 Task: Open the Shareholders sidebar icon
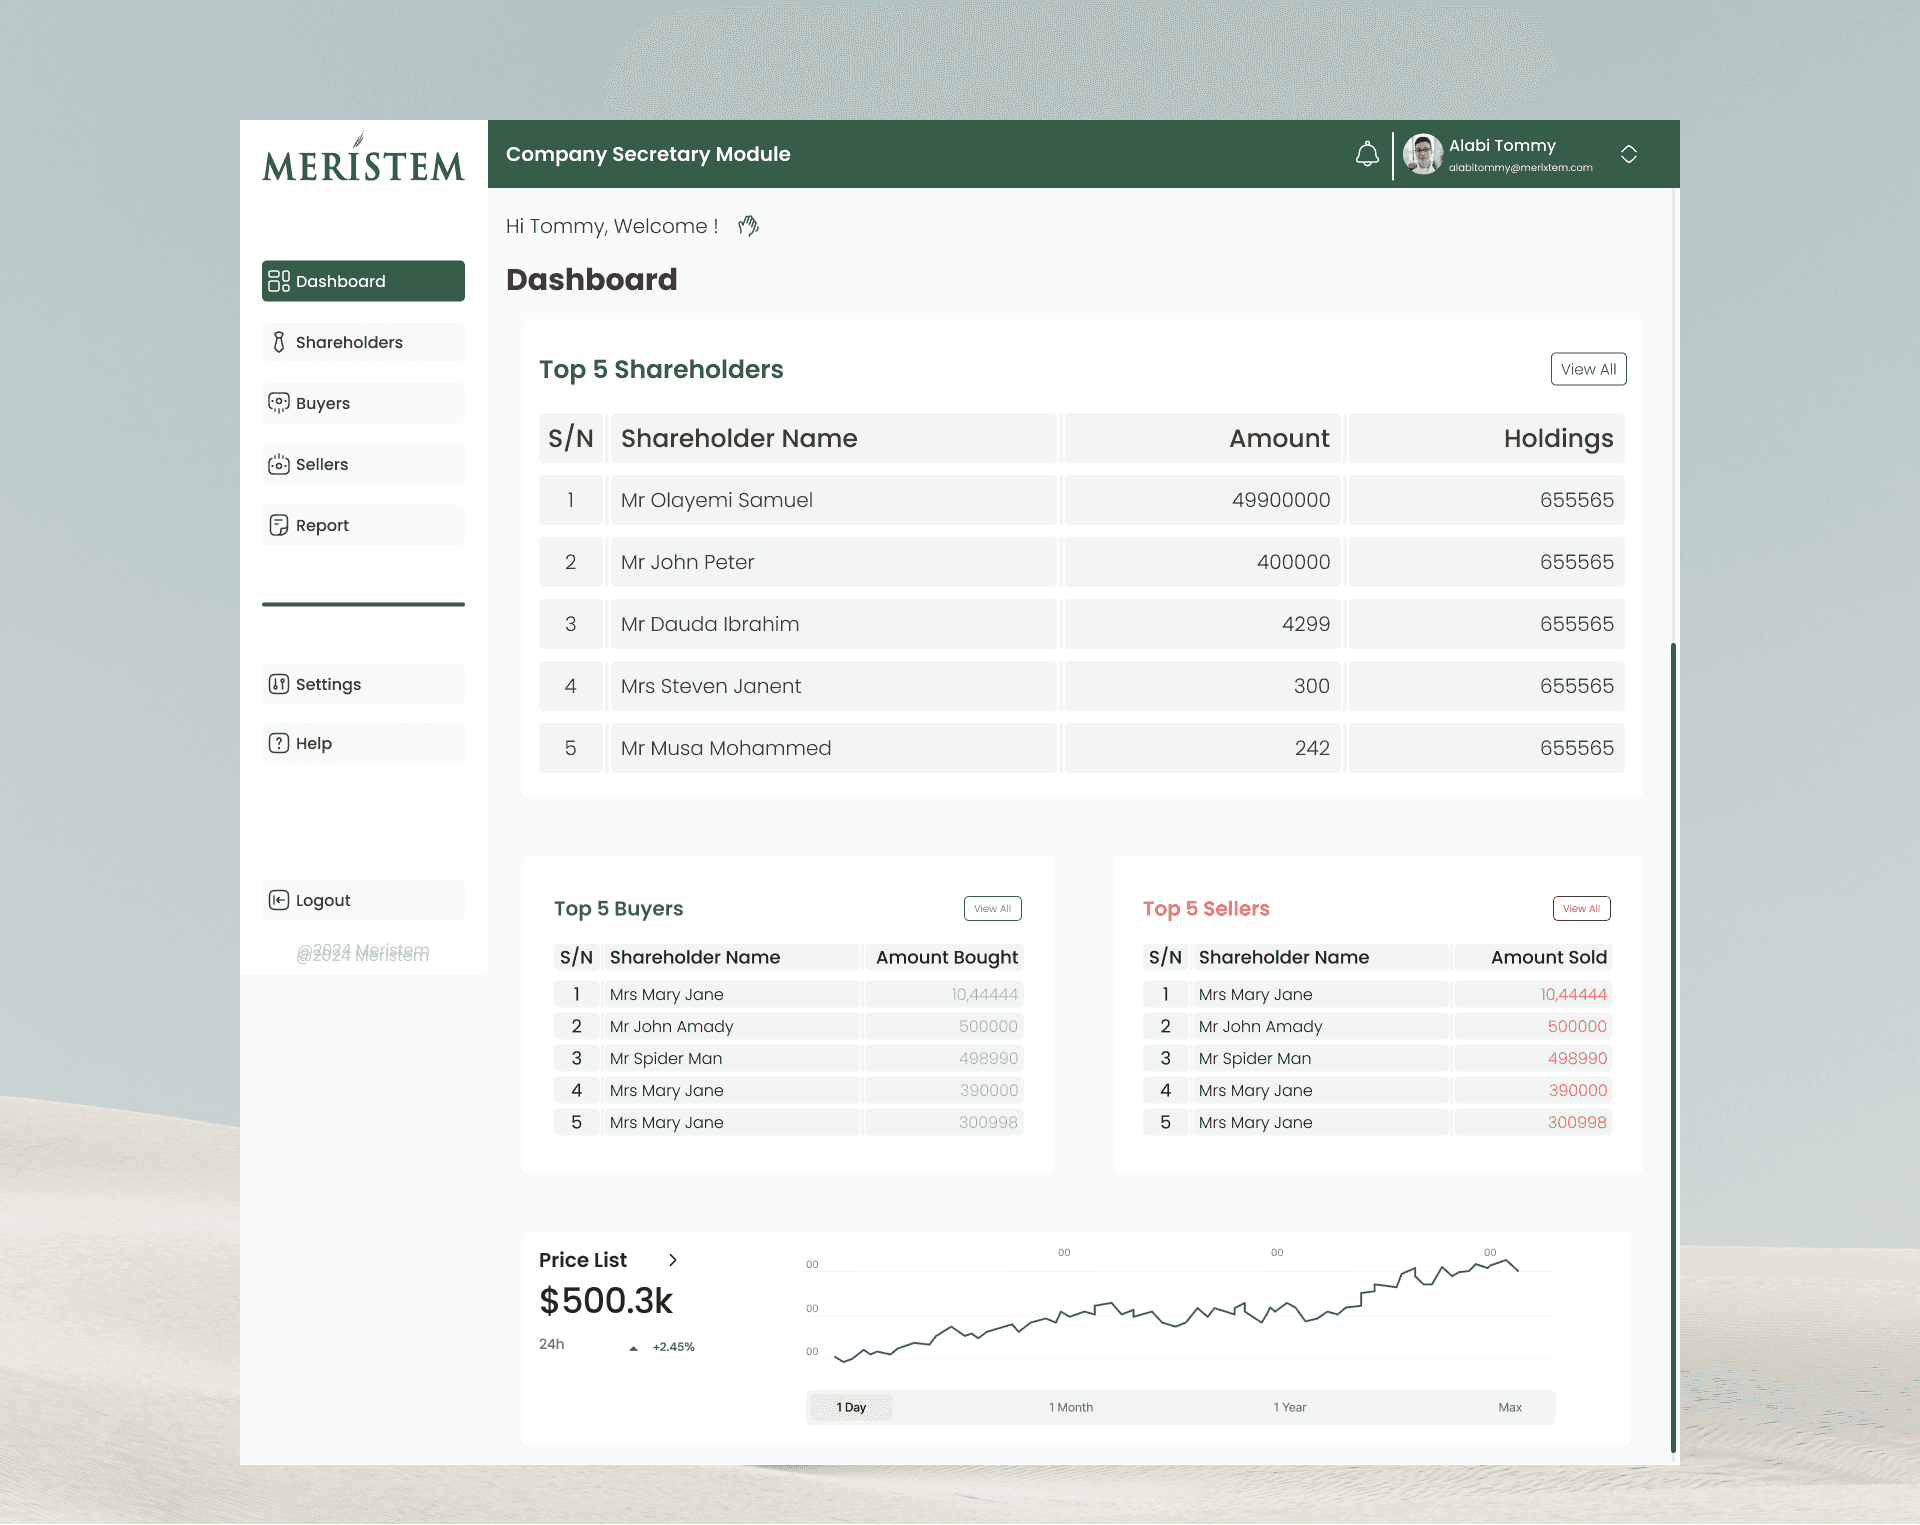point(279,342)
